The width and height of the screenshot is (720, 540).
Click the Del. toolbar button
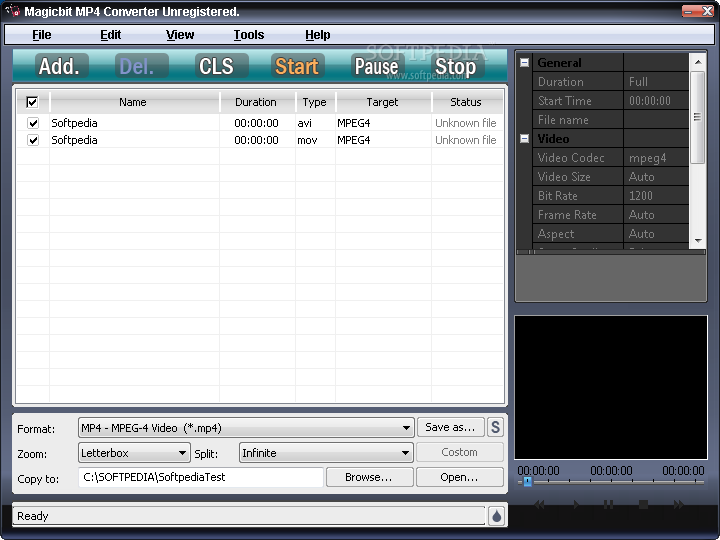click(140, 66)
